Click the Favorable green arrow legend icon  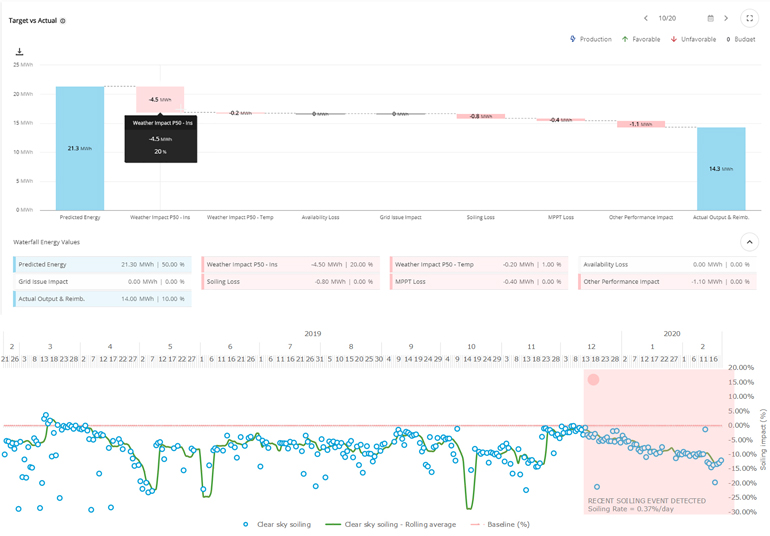pos(624,39)
